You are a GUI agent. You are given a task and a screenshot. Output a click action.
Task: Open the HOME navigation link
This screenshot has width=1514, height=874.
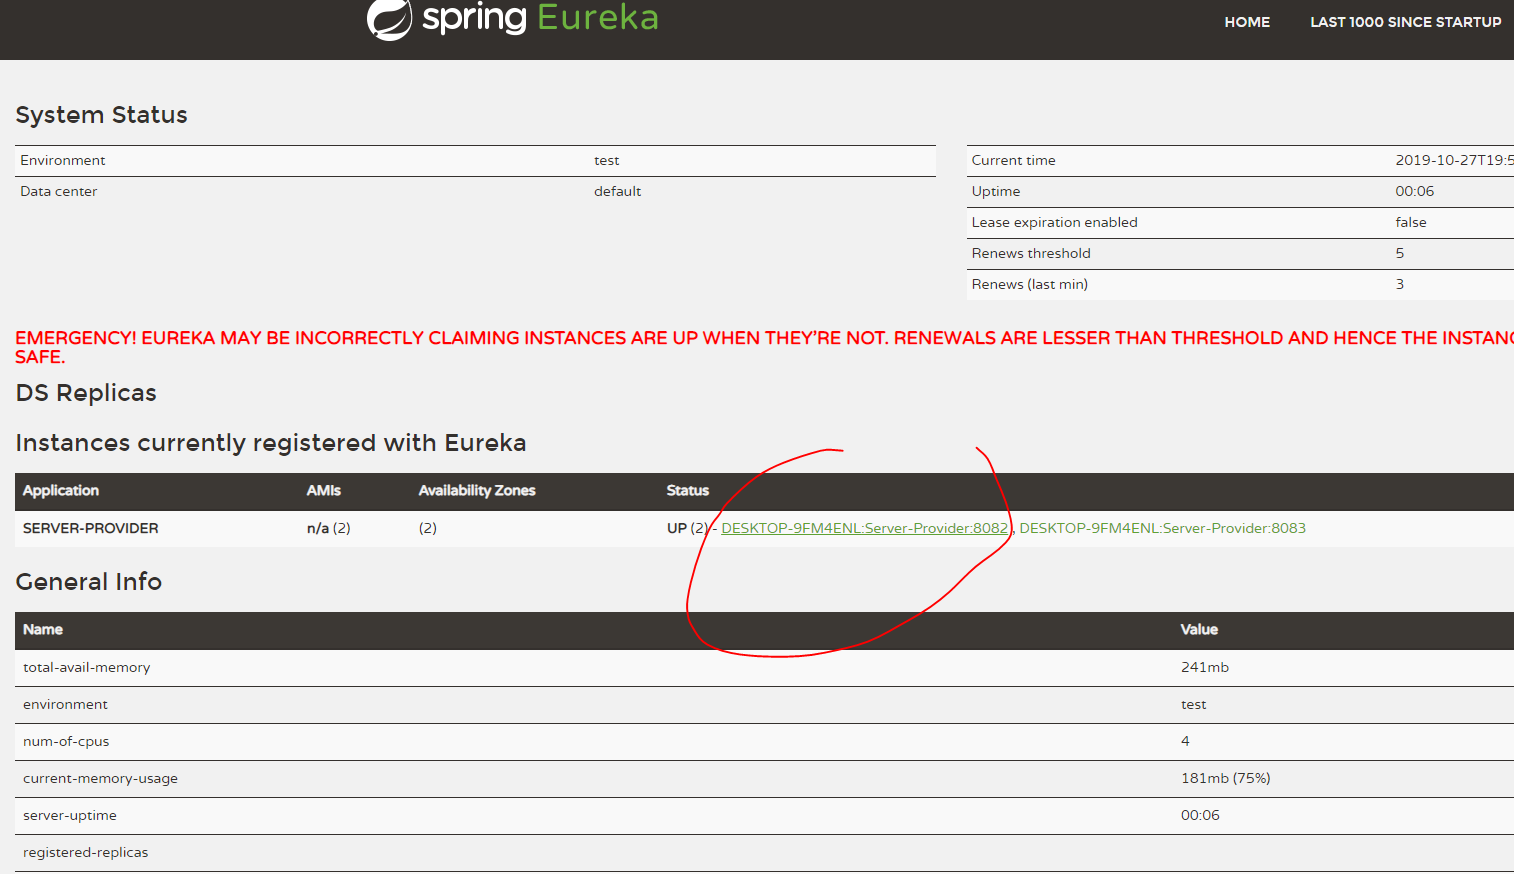1247,22
